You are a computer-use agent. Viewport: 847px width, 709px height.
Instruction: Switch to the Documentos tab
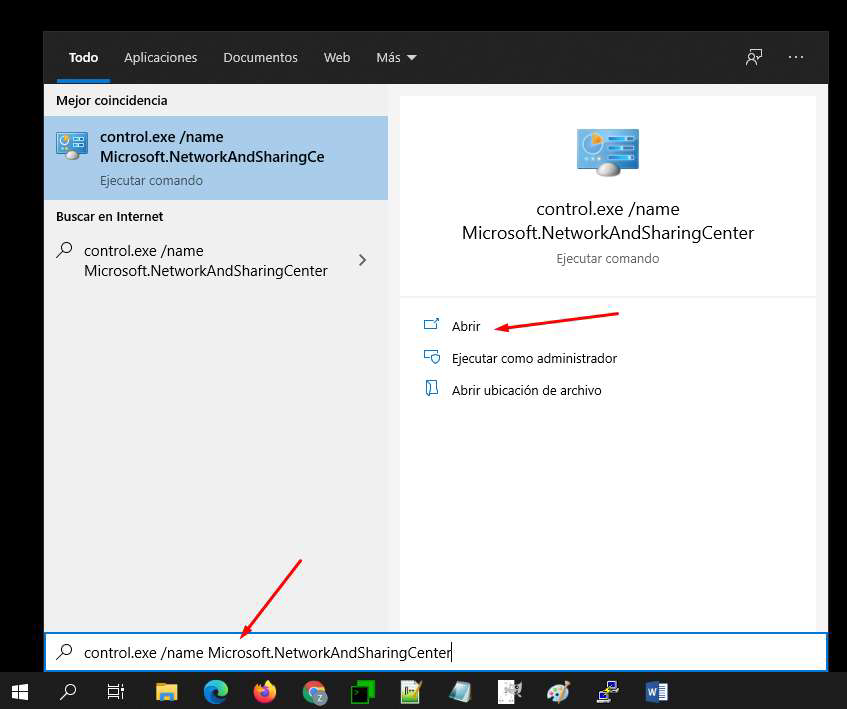coord(260,57)
